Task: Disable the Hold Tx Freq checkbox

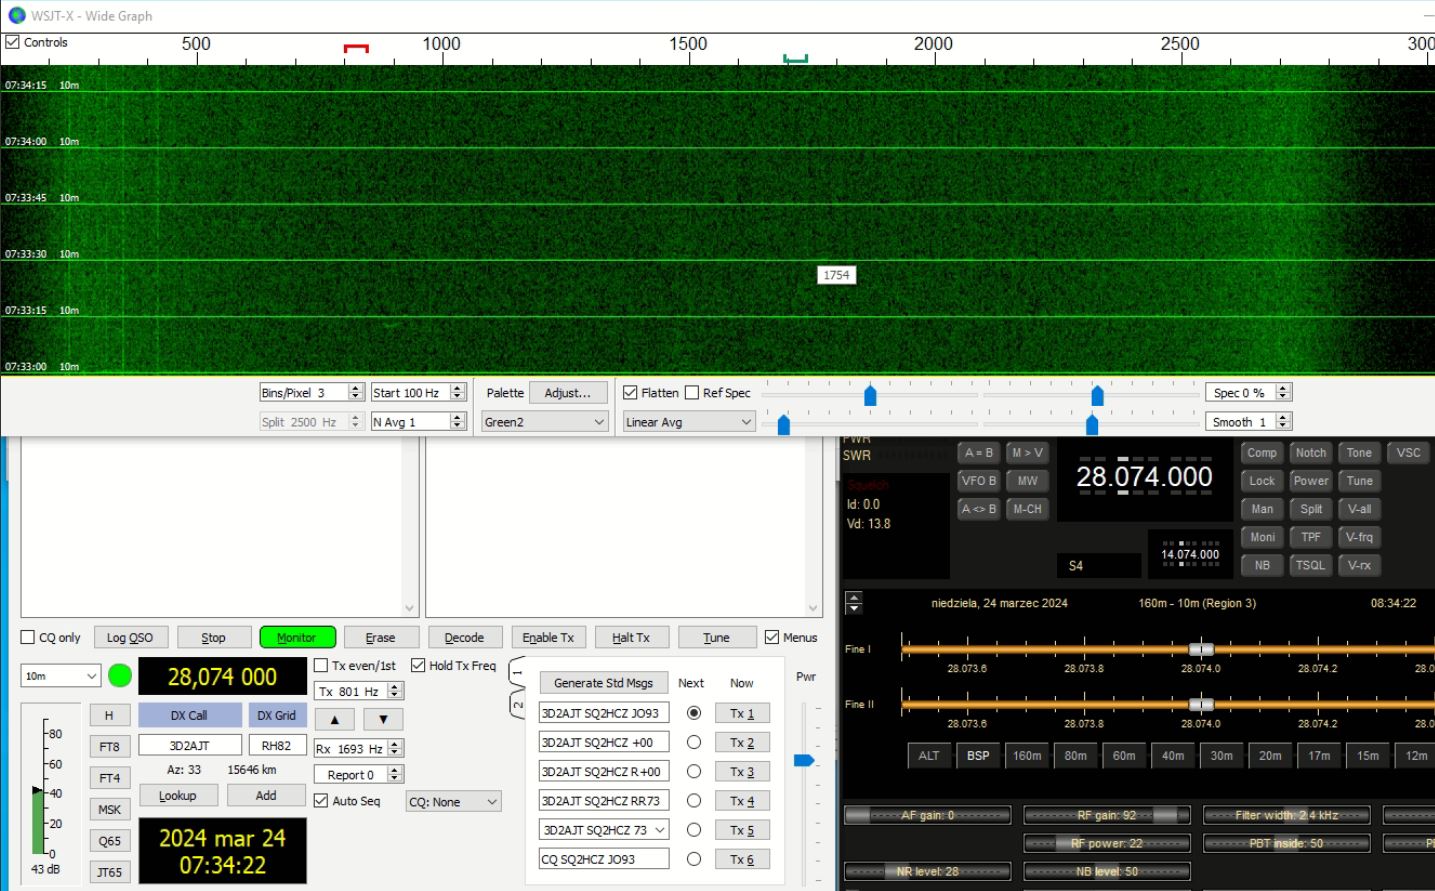Action: point(418,665)
